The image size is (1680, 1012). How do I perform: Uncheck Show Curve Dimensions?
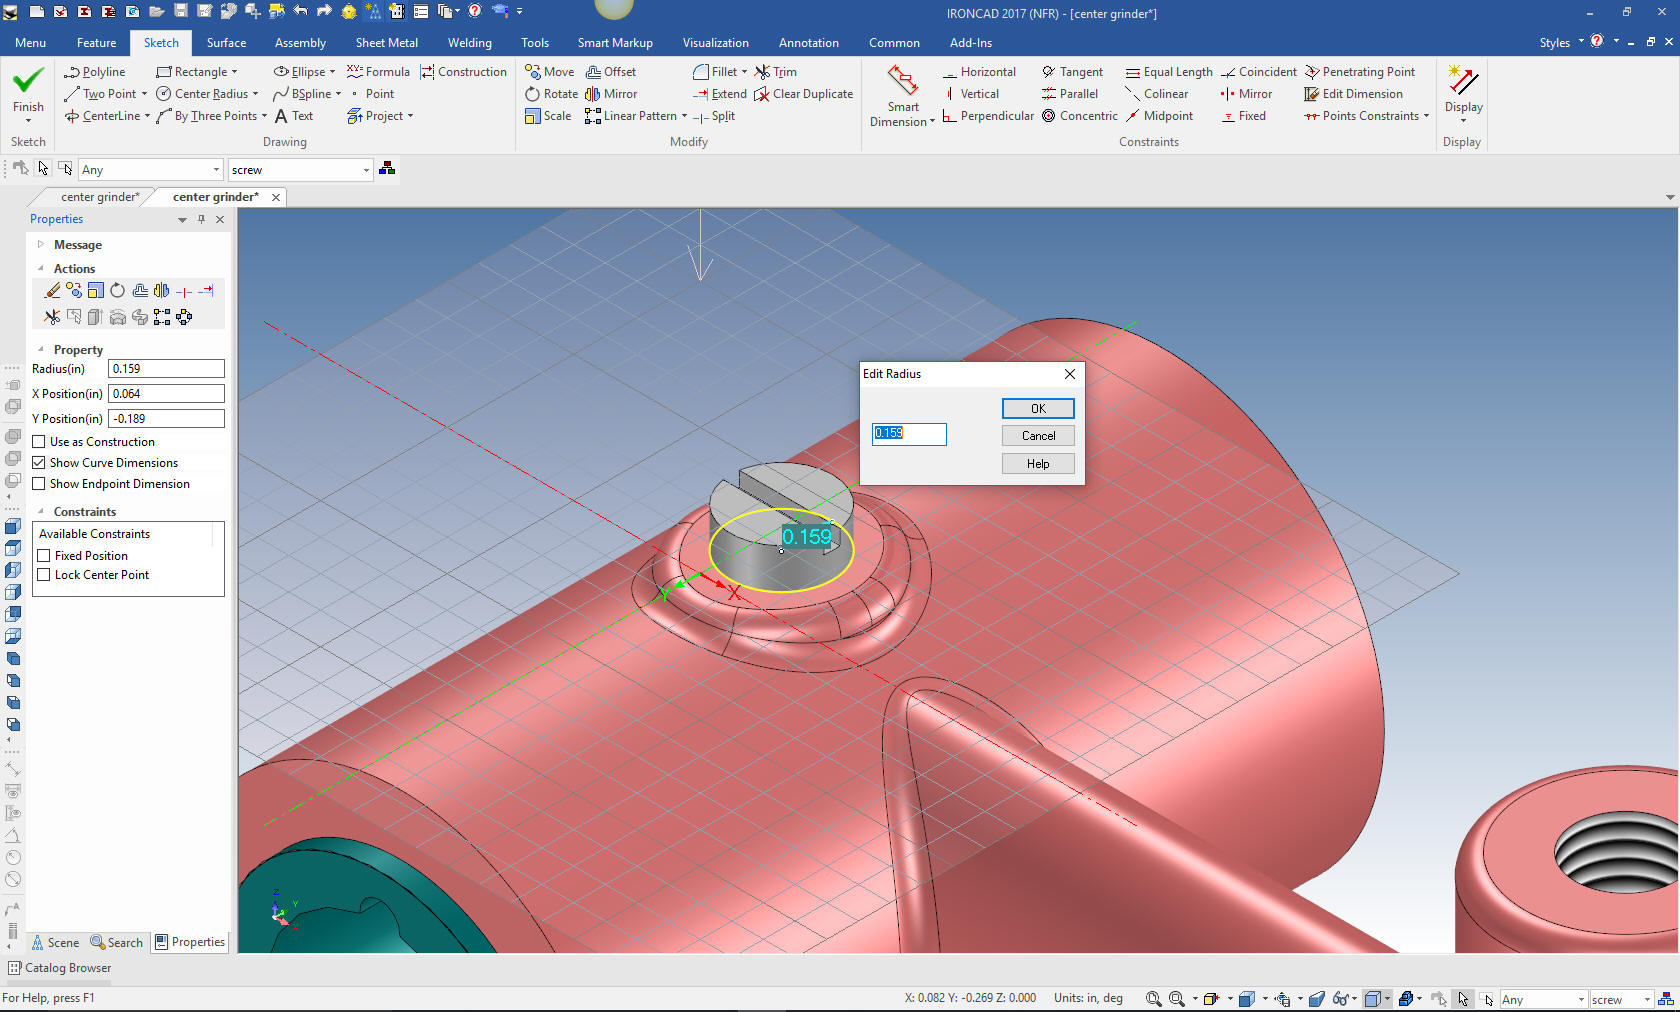39,463
